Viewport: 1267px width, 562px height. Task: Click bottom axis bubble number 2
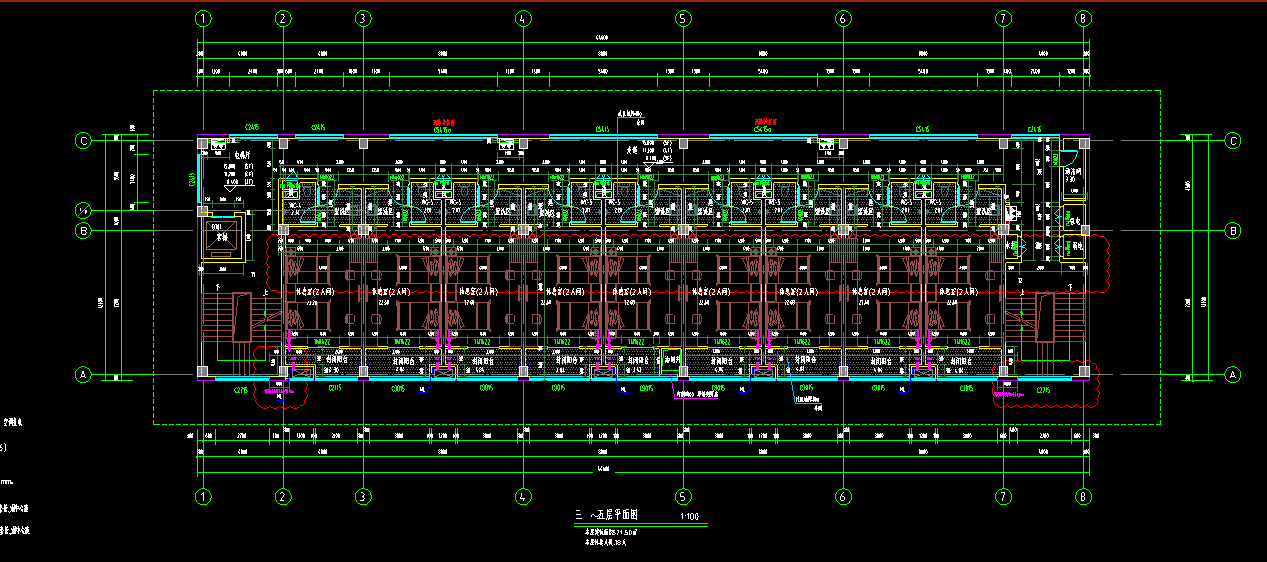tap(283, 496)
